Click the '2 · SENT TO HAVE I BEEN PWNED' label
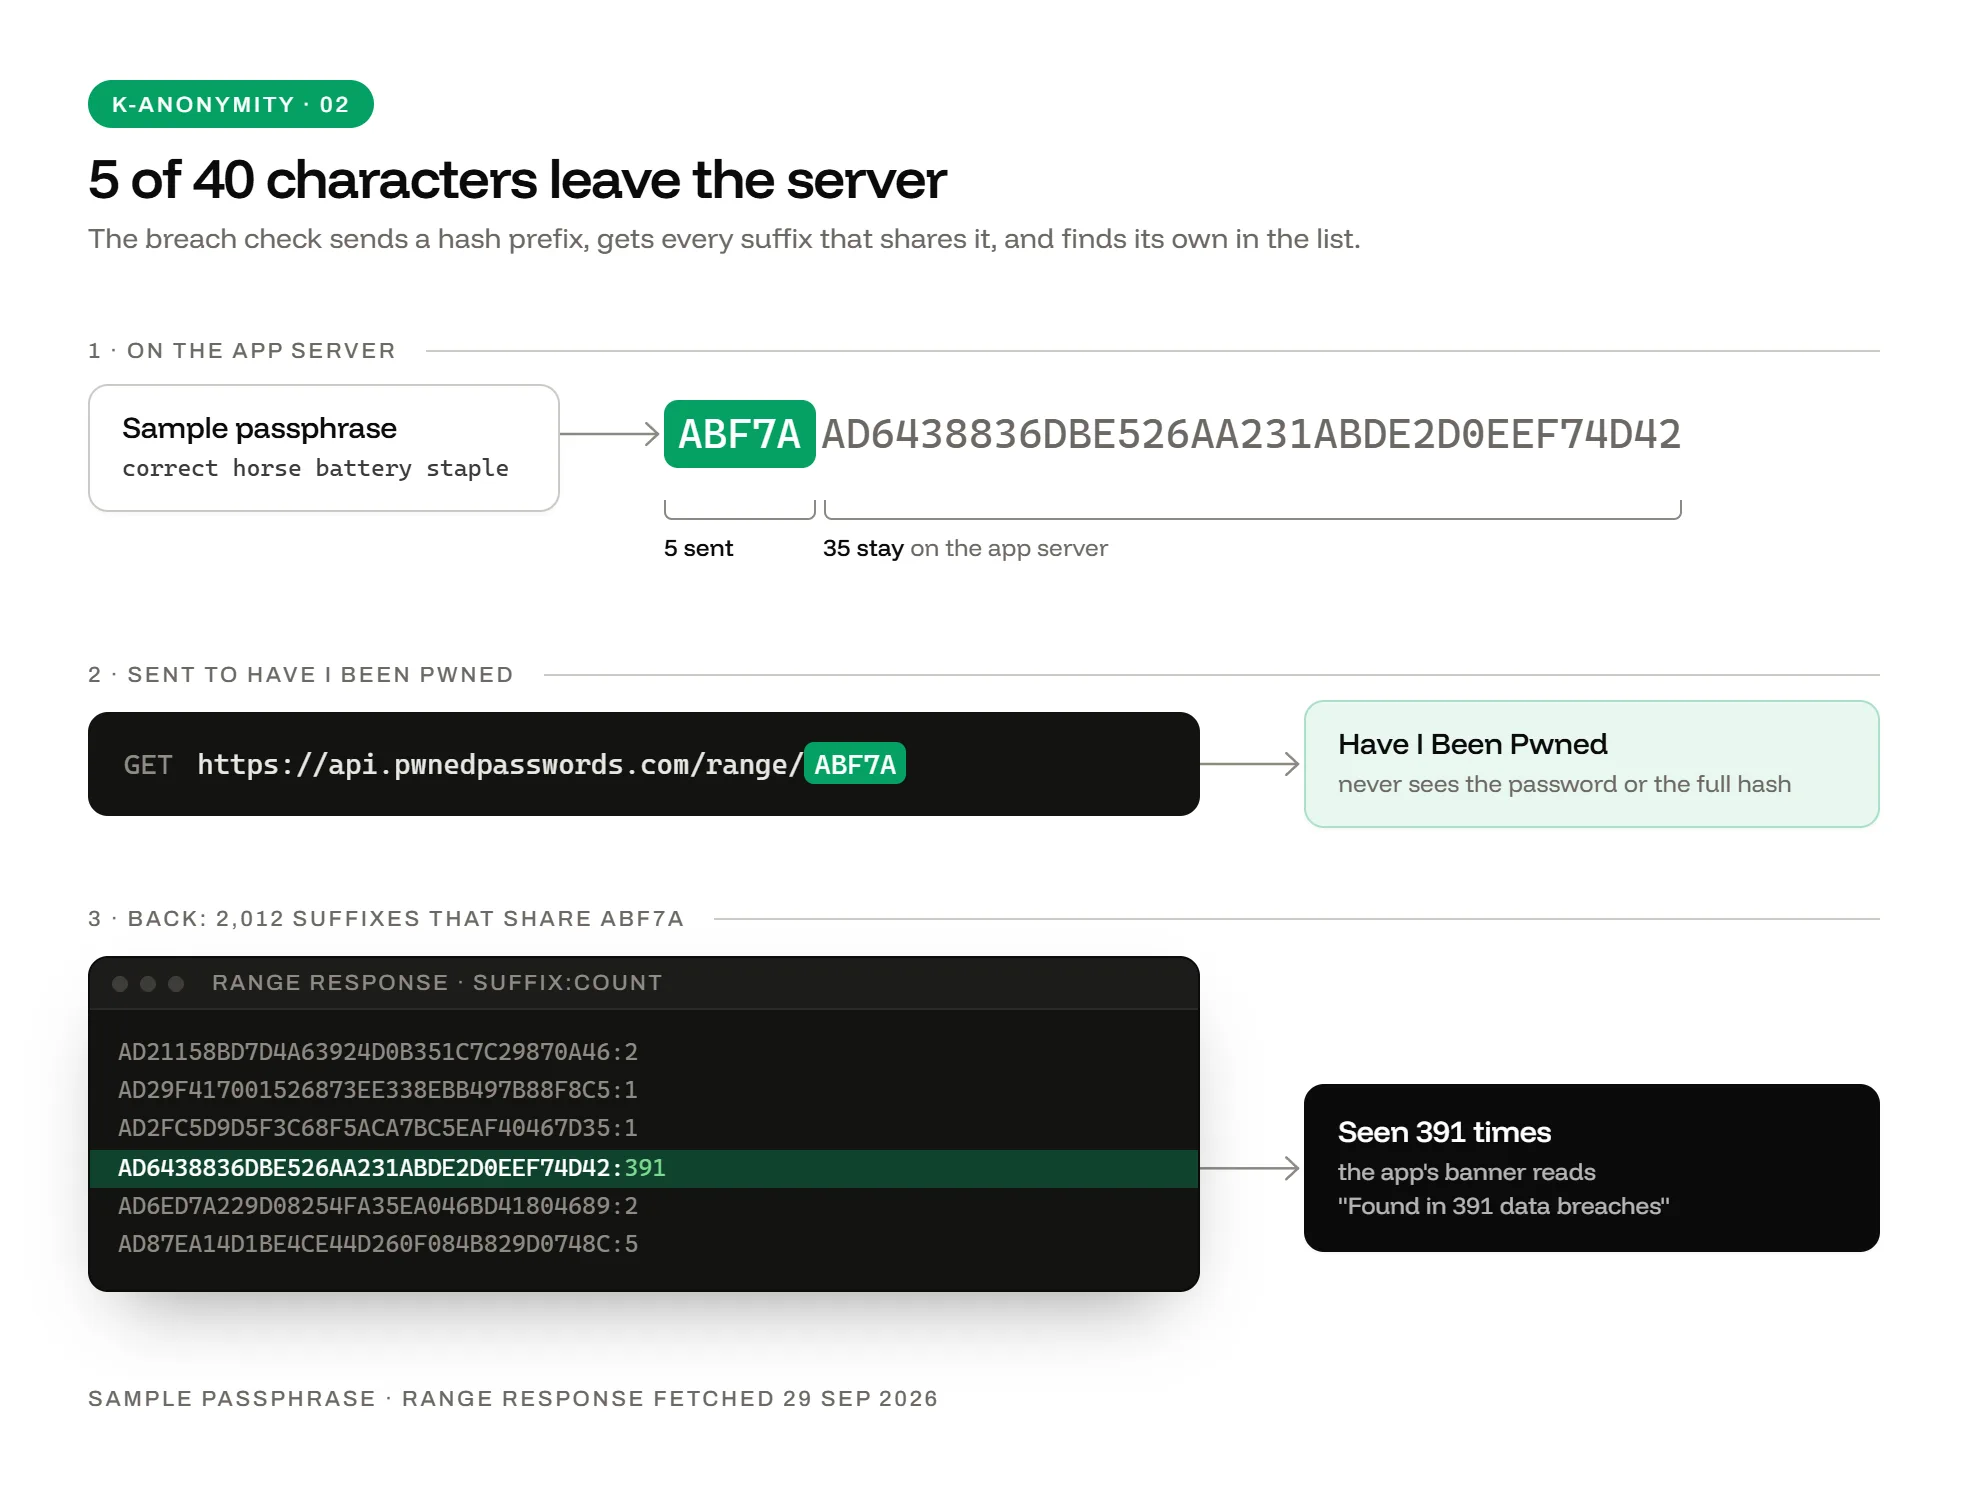Image resolution: width=1968 pixels, height=1504 pixels. point(301,675)
